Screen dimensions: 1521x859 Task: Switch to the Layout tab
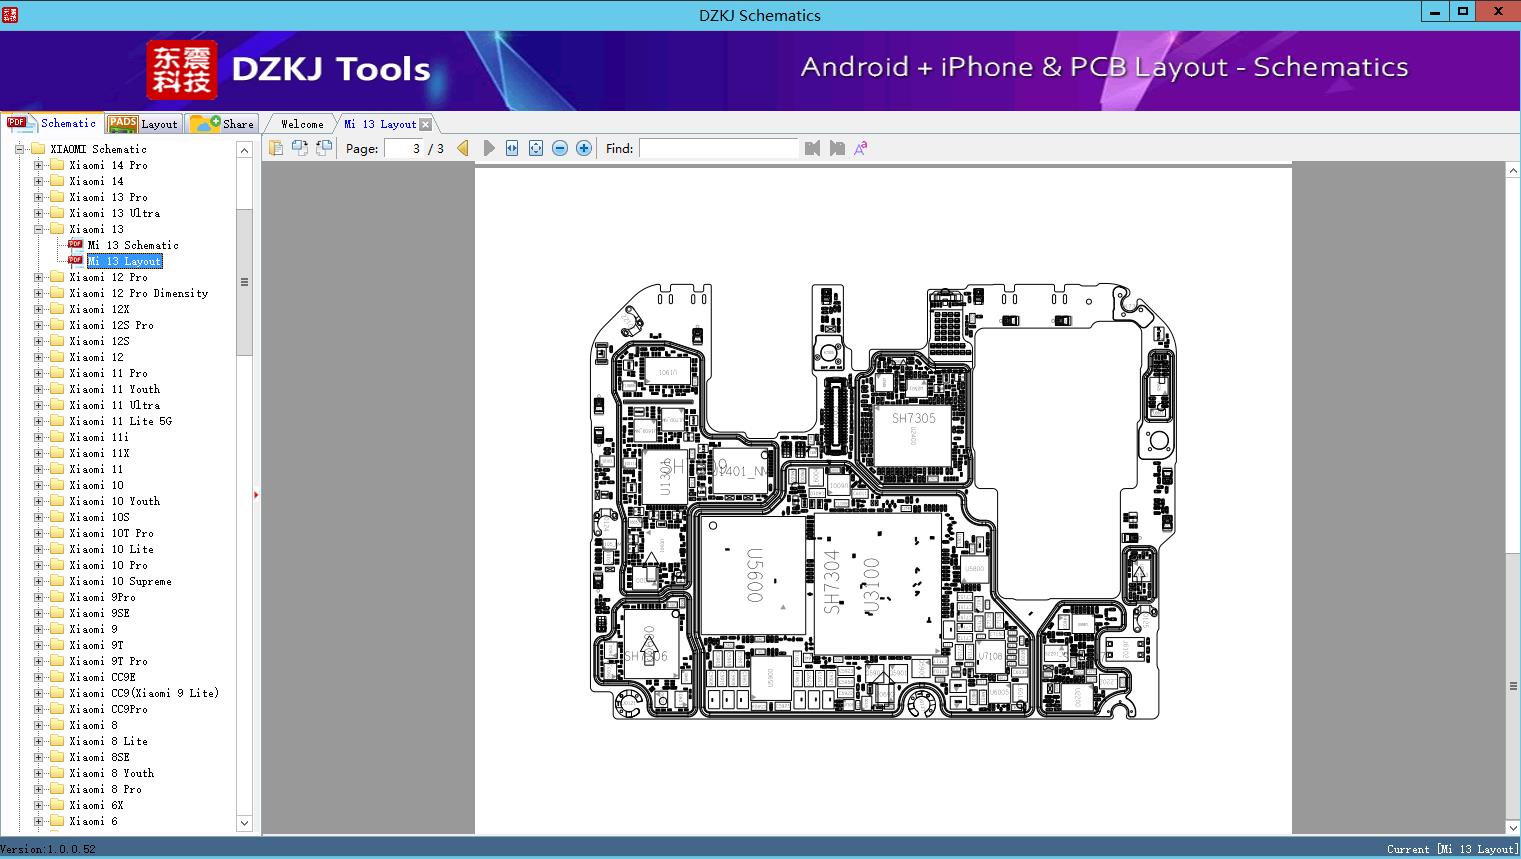[x=143, y=124]
